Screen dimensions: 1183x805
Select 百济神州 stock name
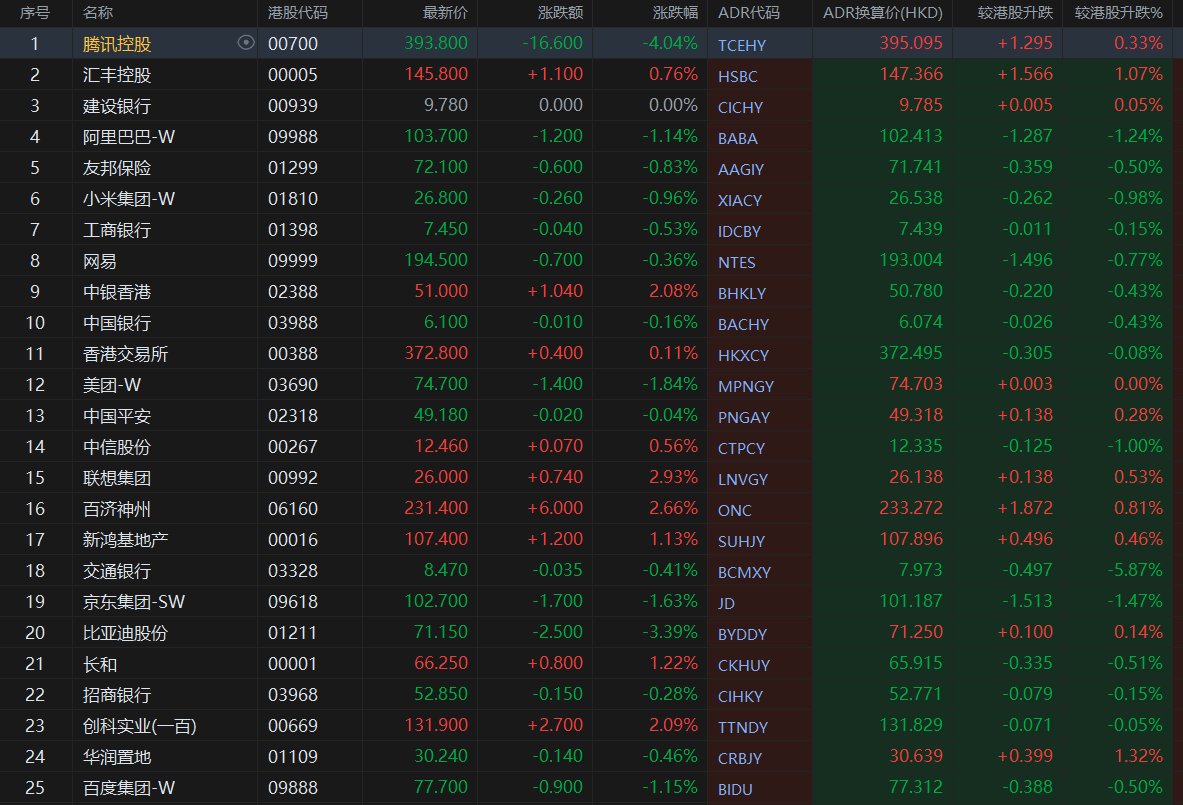pos(117,509)
